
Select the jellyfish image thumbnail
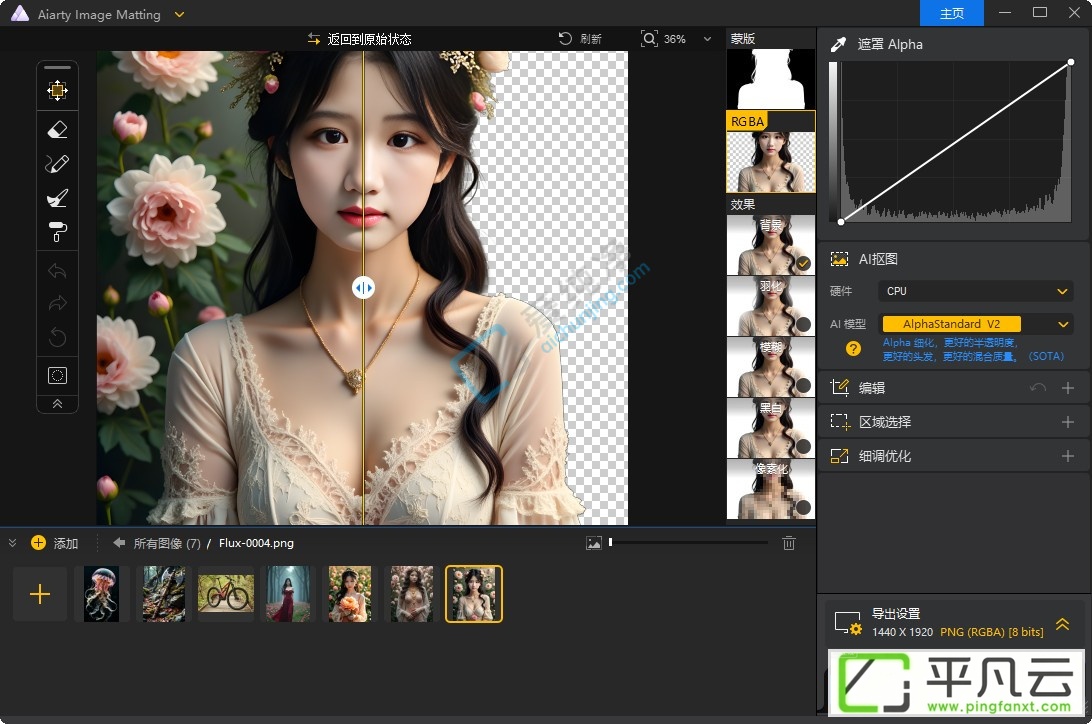tap(102, 594)
